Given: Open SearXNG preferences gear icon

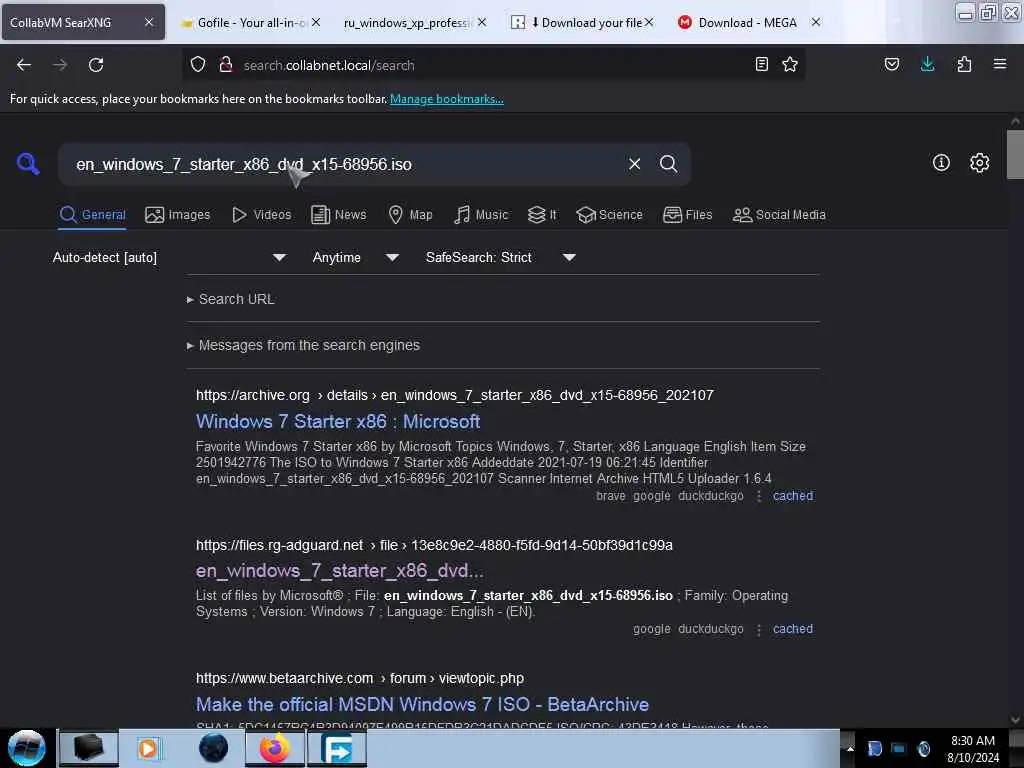Looking at the screenshot, I should (979, 163).
